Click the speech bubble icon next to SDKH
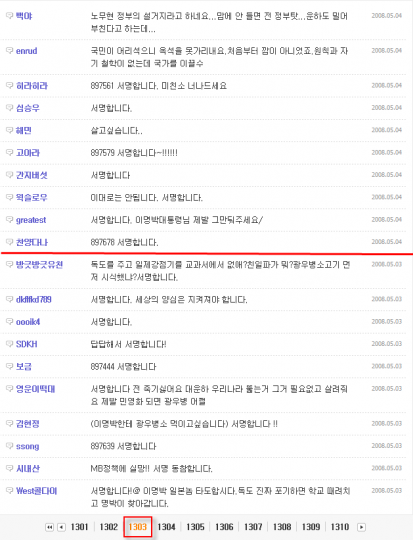 coord(10,344)
